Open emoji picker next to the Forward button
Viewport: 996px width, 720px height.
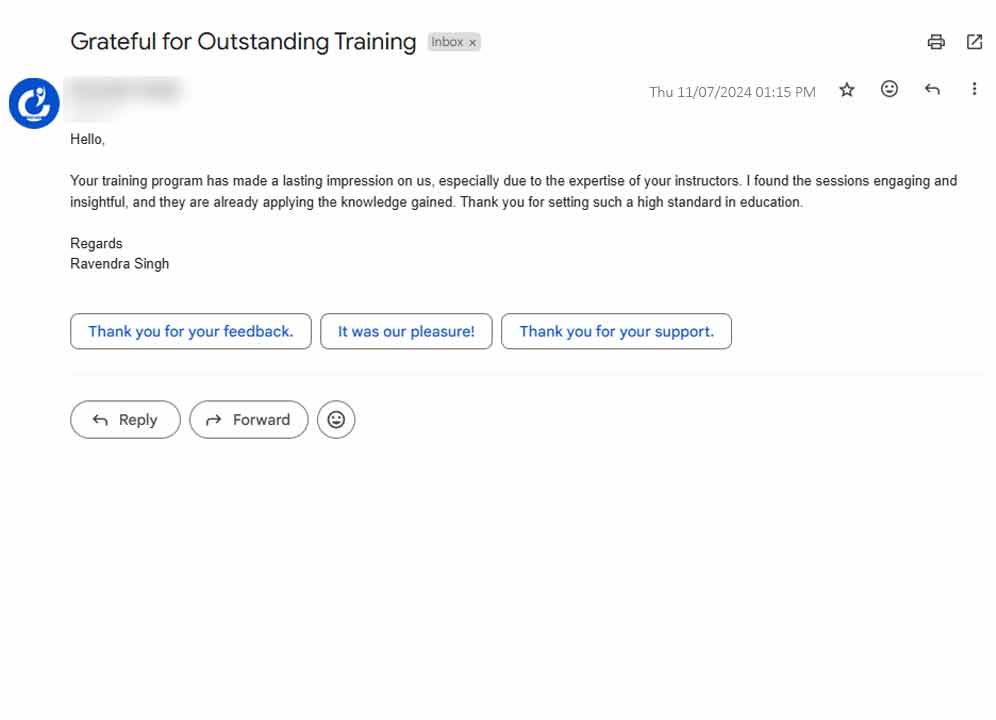pyautogui.click(x=336, y=420)
